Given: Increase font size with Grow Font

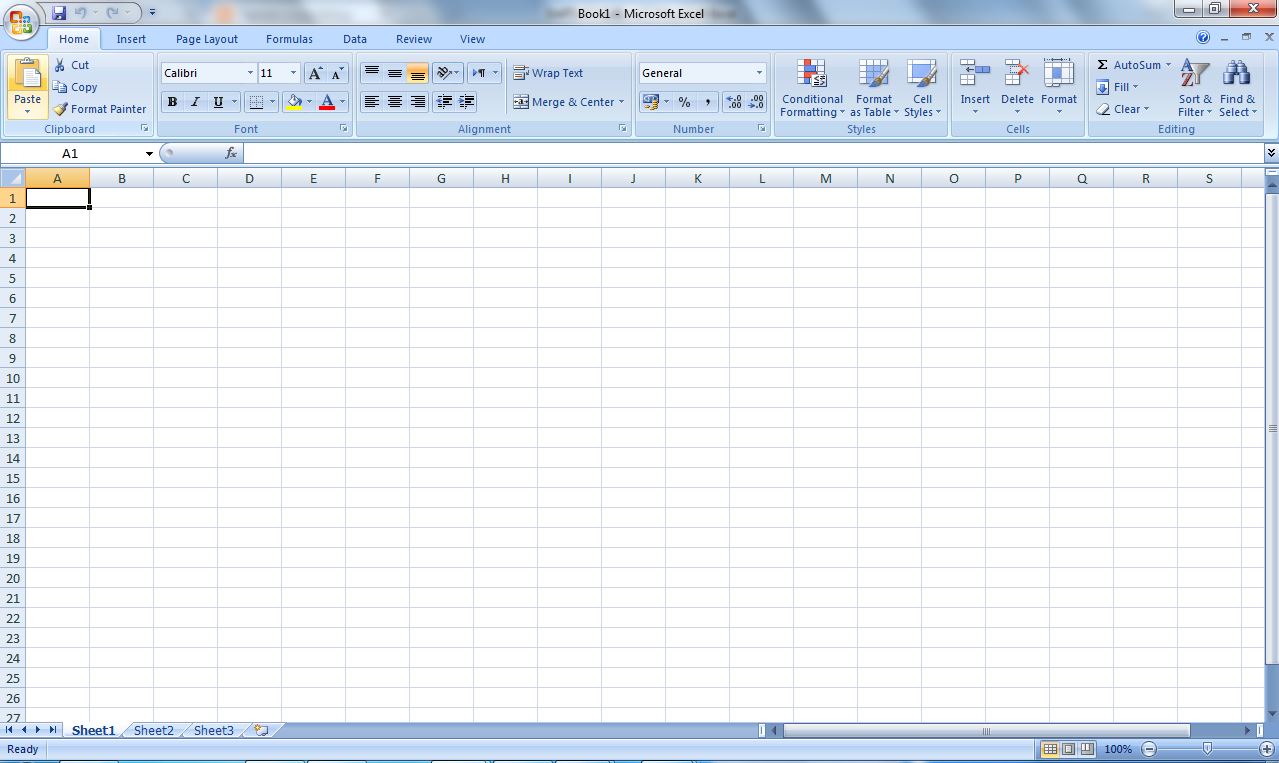Looking at the screenshot, I should pos(315,73).
